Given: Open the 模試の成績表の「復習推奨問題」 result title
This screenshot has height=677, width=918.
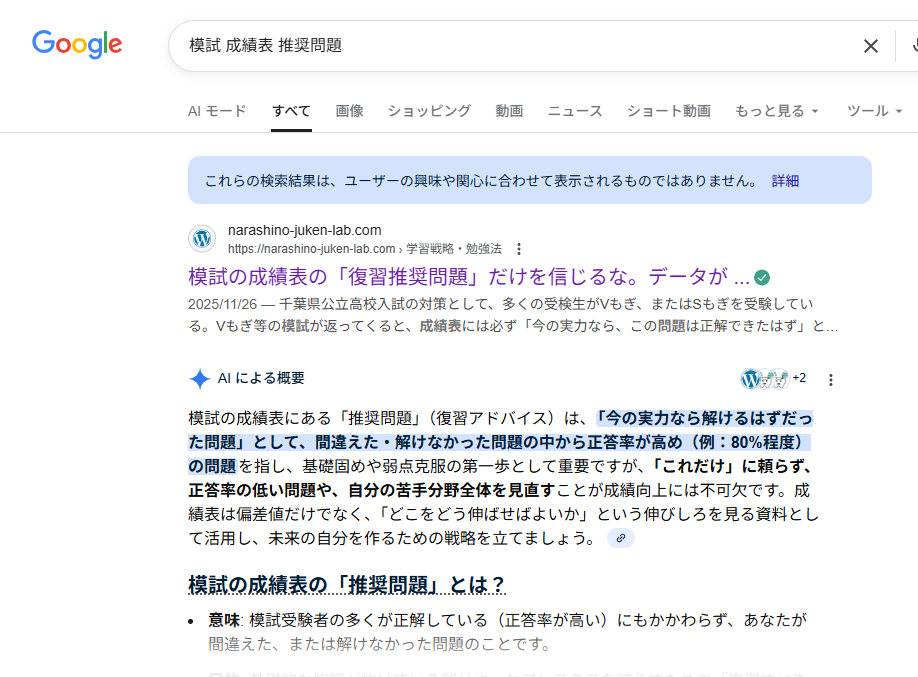Looking at the screenshot, I should [x=468, y=277].
